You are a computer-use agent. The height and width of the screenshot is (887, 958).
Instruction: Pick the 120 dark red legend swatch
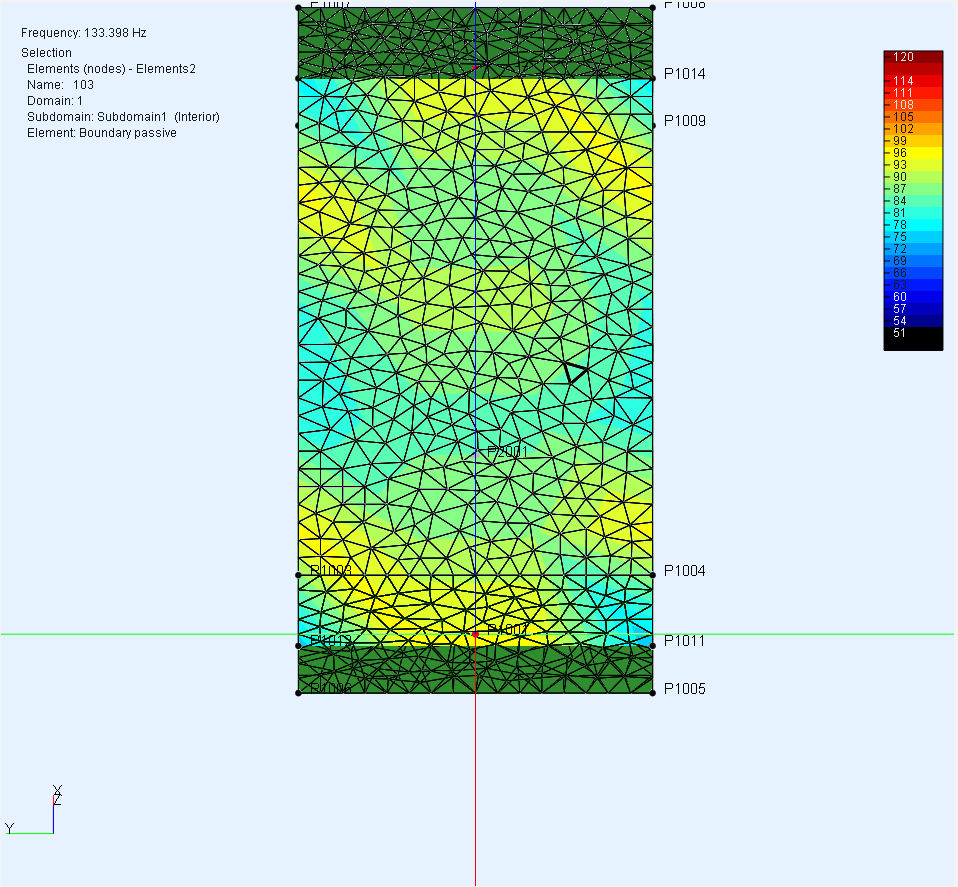[x=913, y=57]
